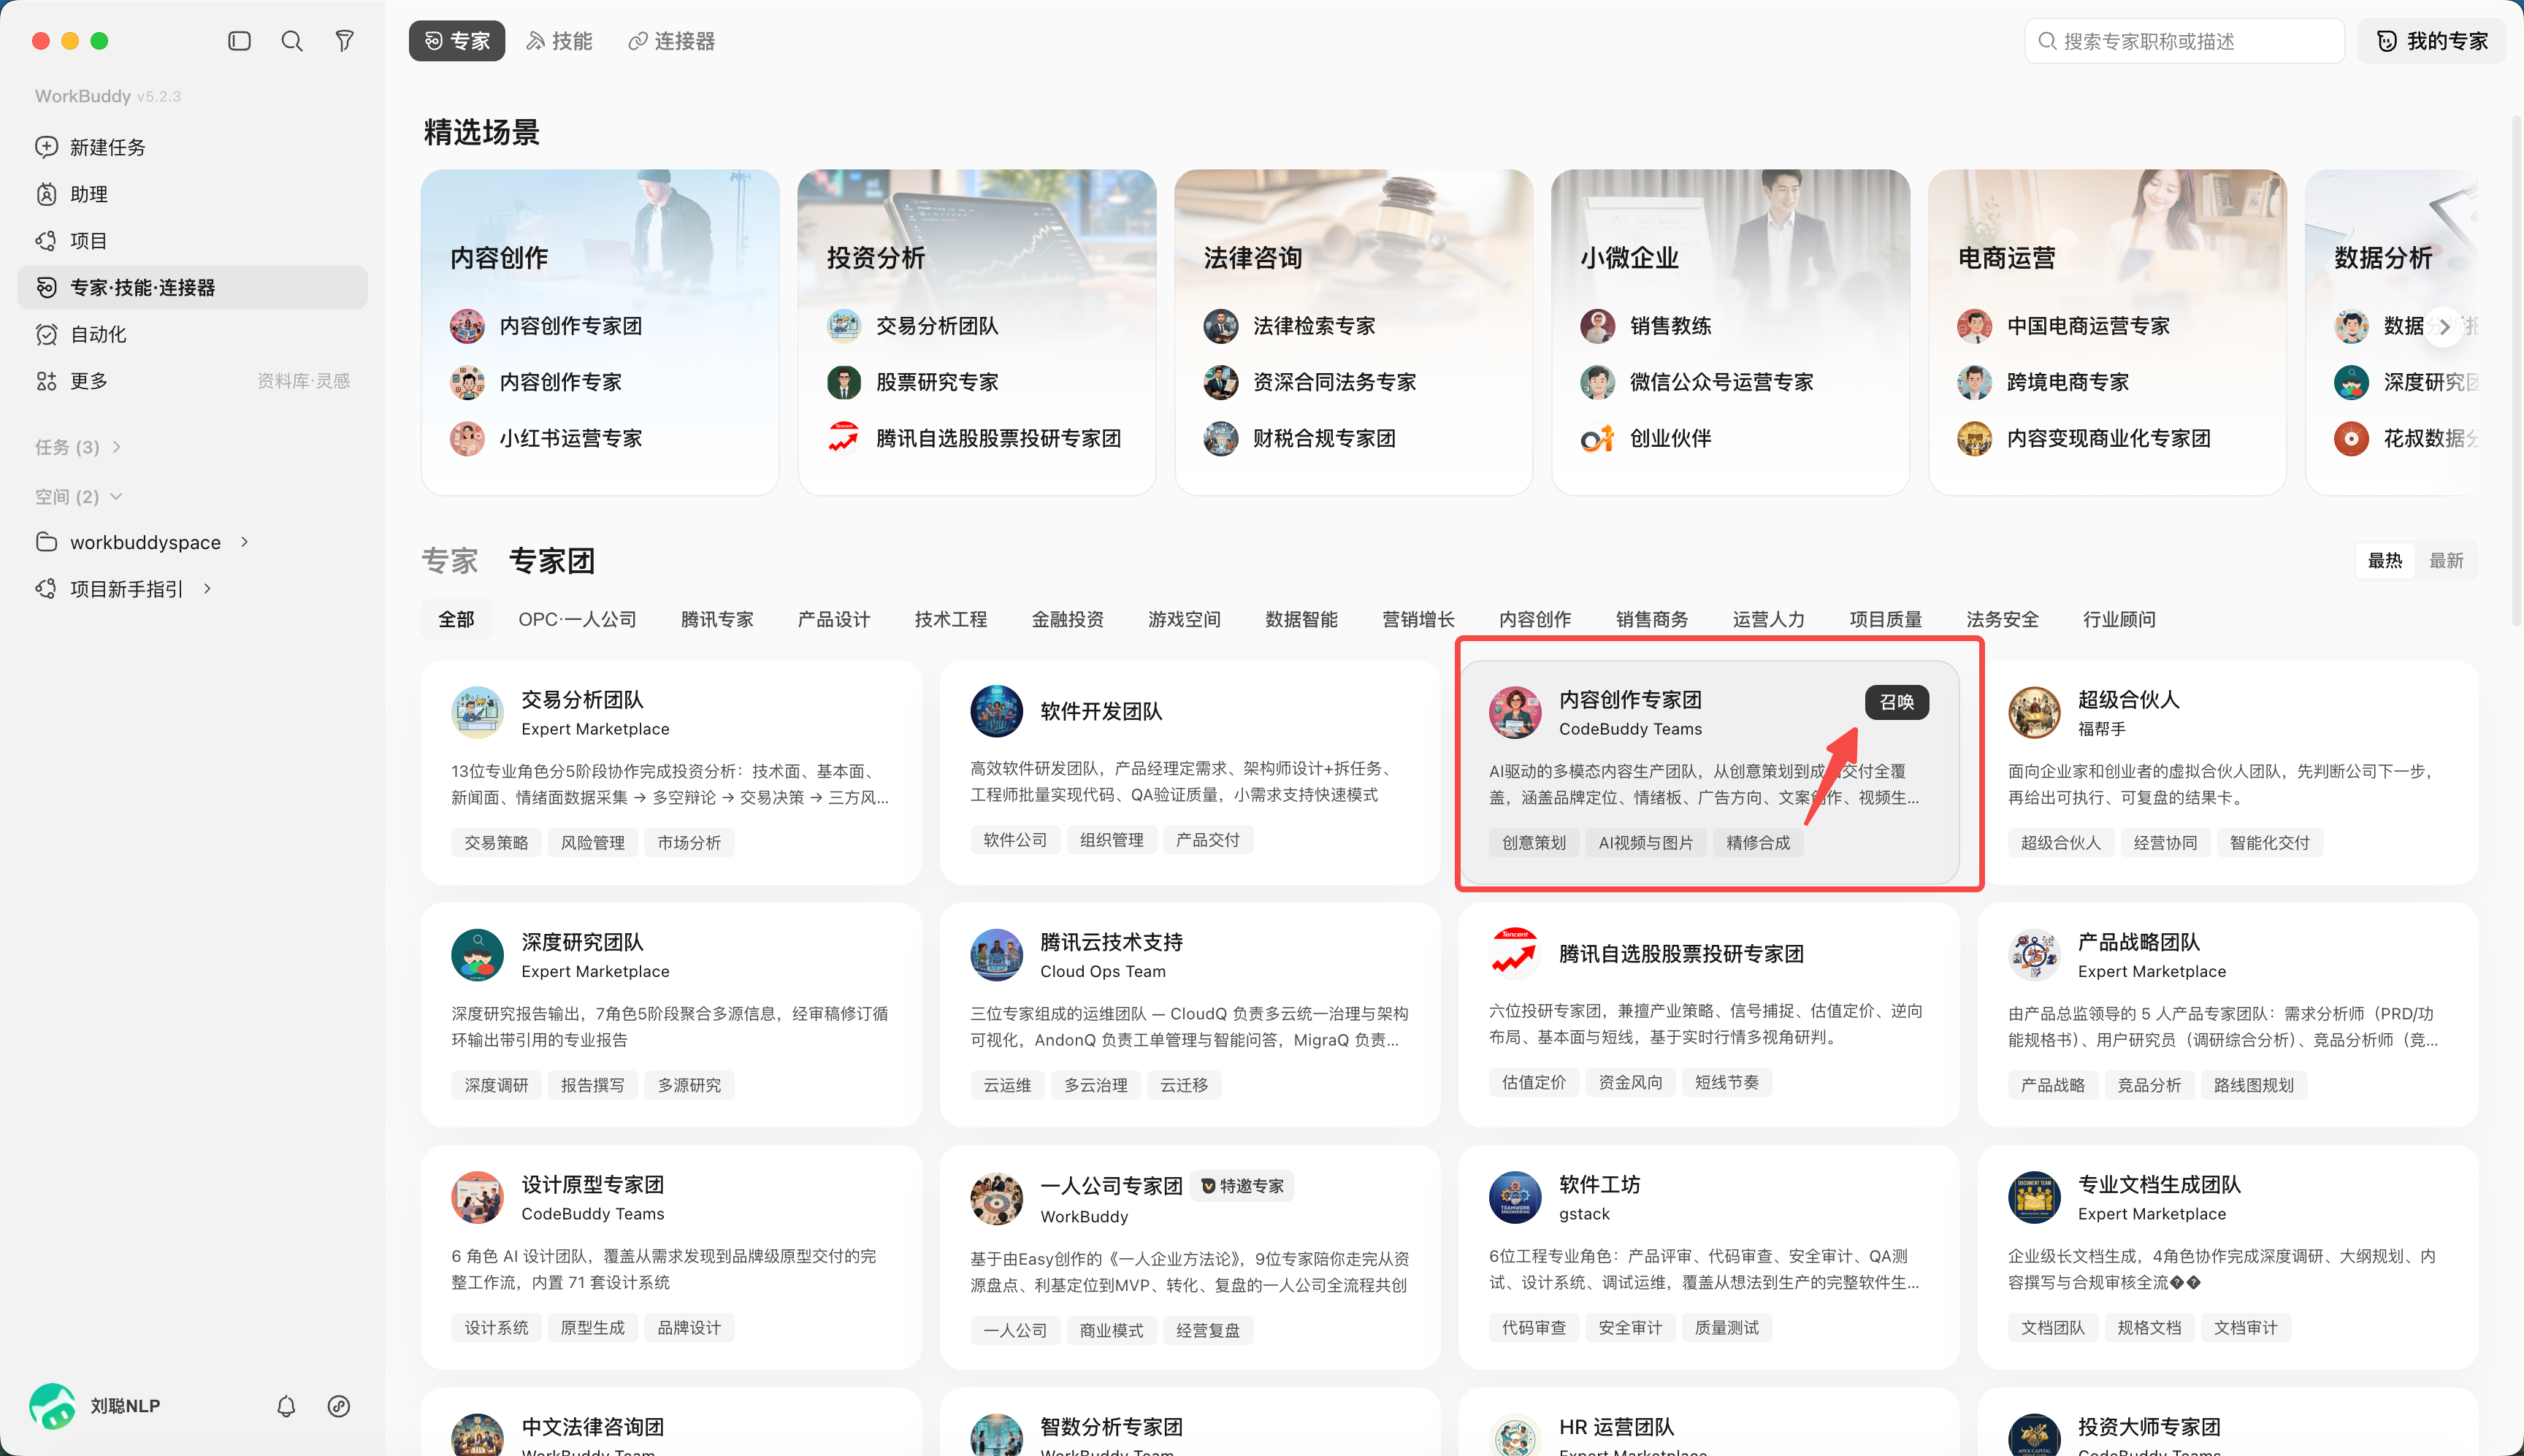This screenshot has width=2524, height=1456.
Task: Open the 交易分析团队 team card avatar
Action: (x=478, y=712)
